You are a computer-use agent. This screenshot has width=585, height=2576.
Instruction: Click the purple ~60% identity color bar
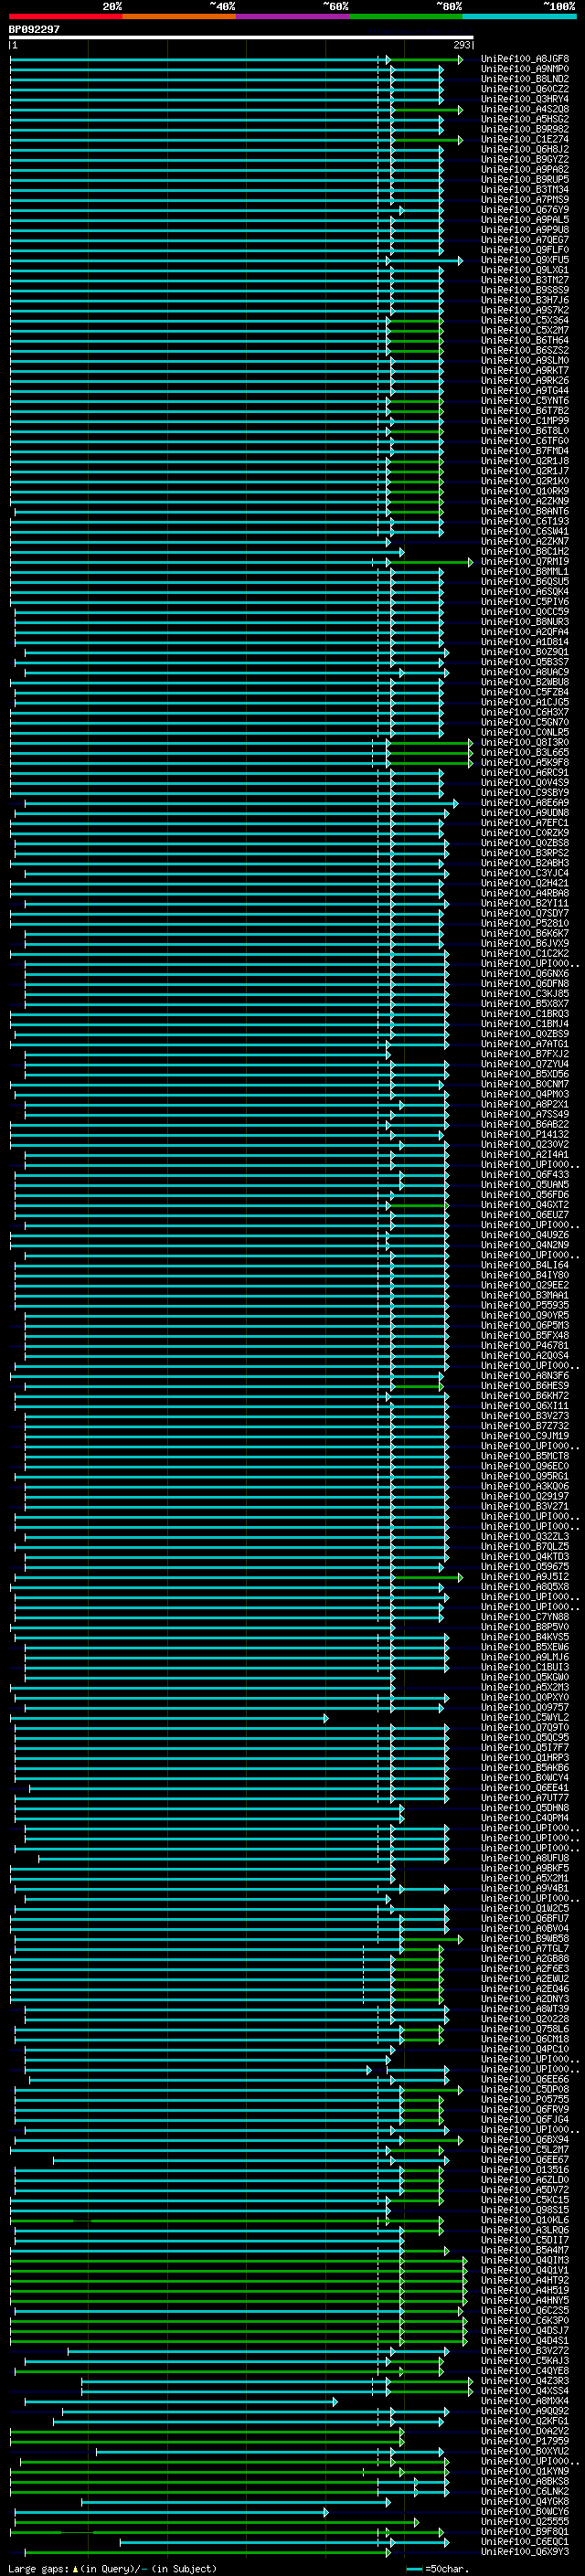point(293,16)
